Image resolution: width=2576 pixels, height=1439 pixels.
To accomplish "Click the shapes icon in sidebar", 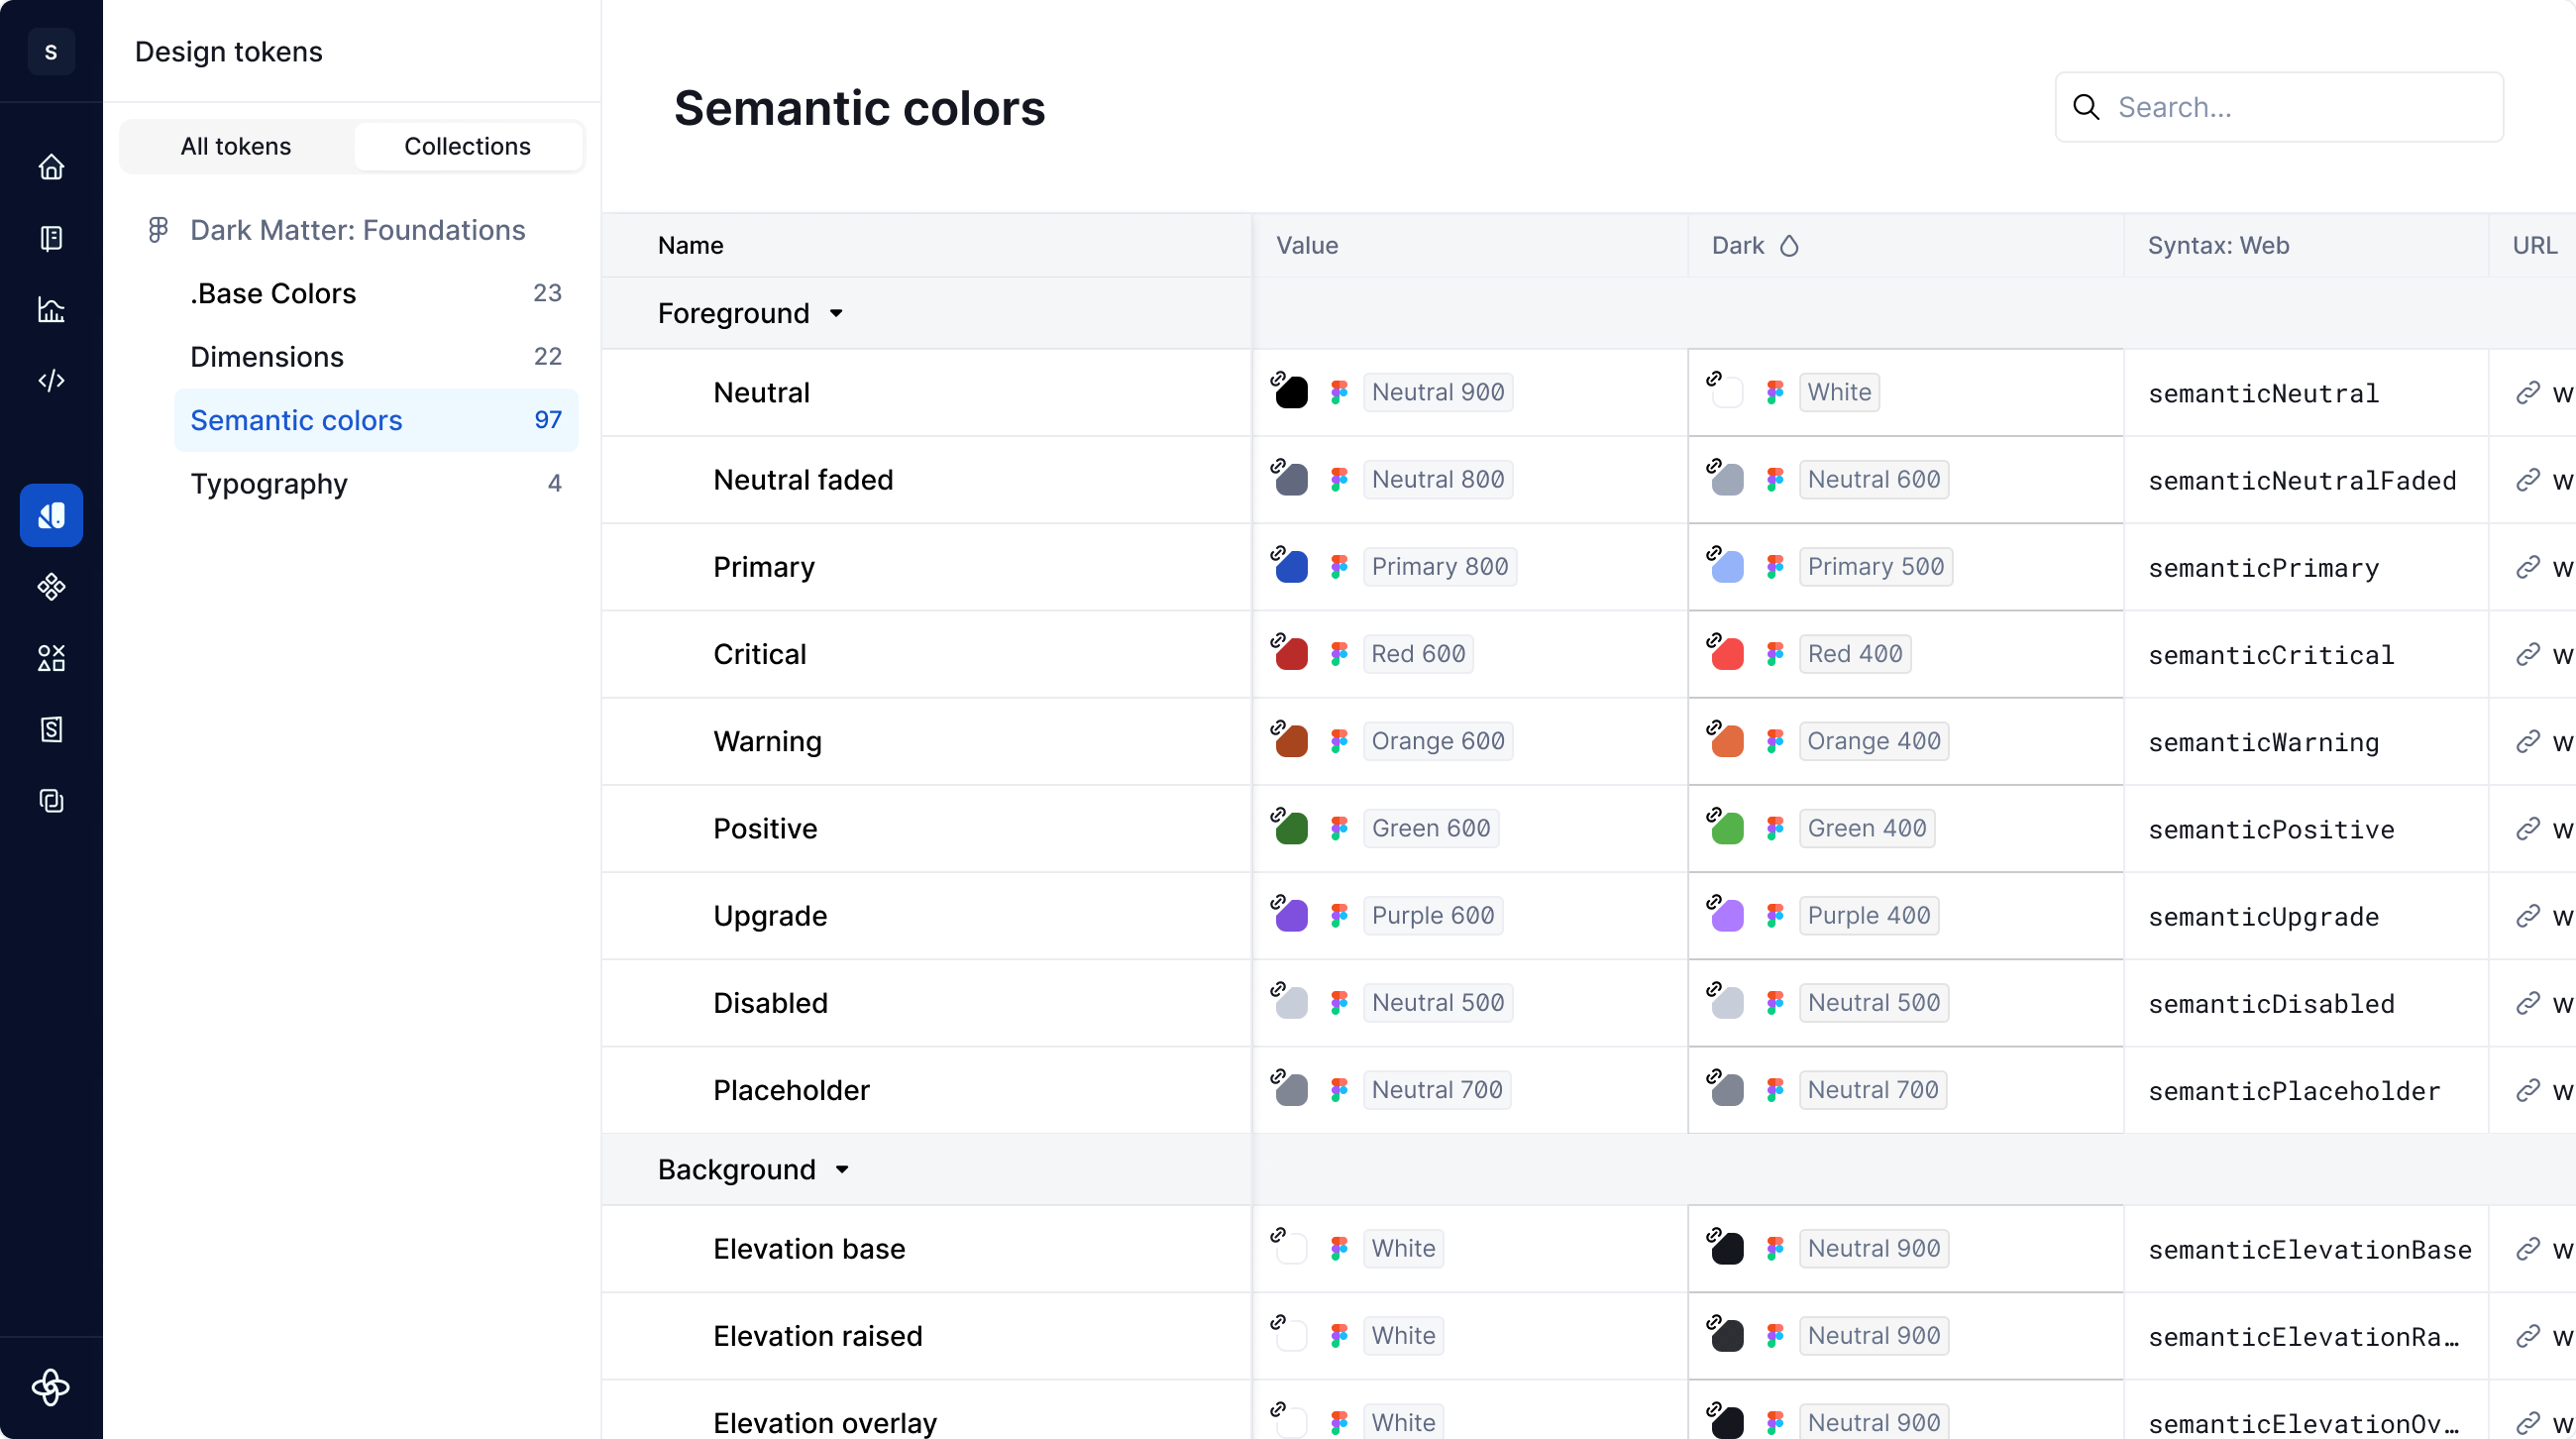I will click(x=51, y=657).
